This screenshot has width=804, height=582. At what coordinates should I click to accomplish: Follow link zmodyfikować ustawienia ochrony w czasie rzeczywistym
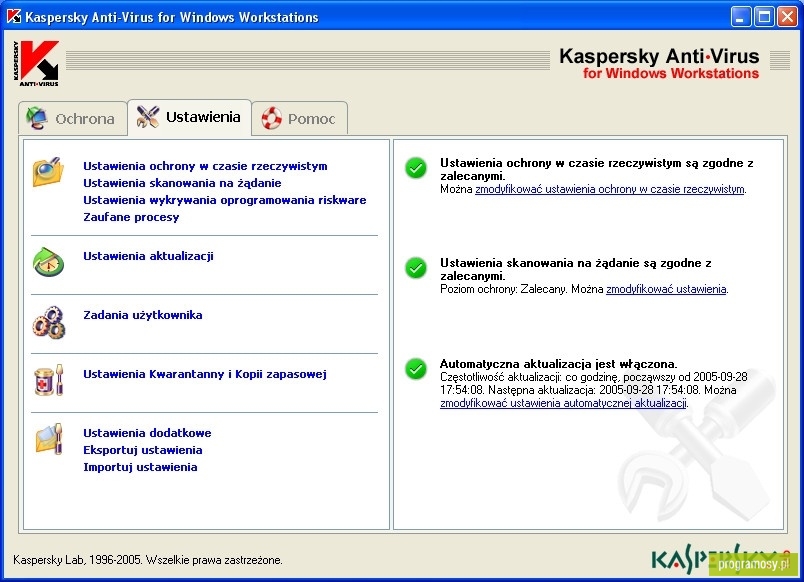(x=610, y=189)
